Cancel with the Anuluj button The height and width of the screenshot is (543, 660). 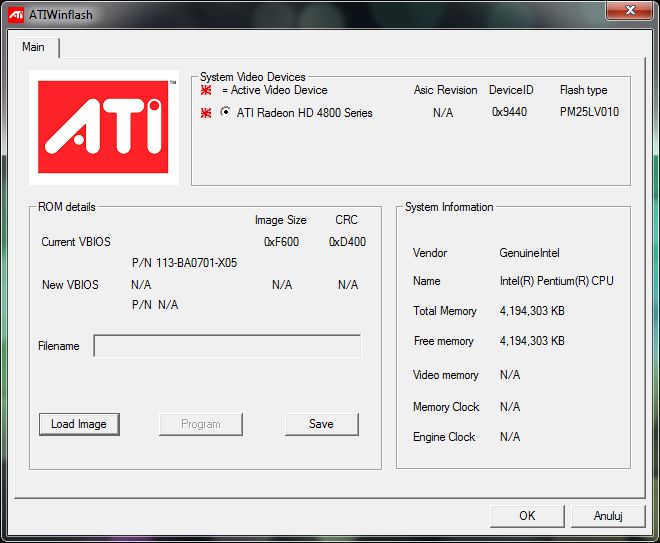point(608,516)
